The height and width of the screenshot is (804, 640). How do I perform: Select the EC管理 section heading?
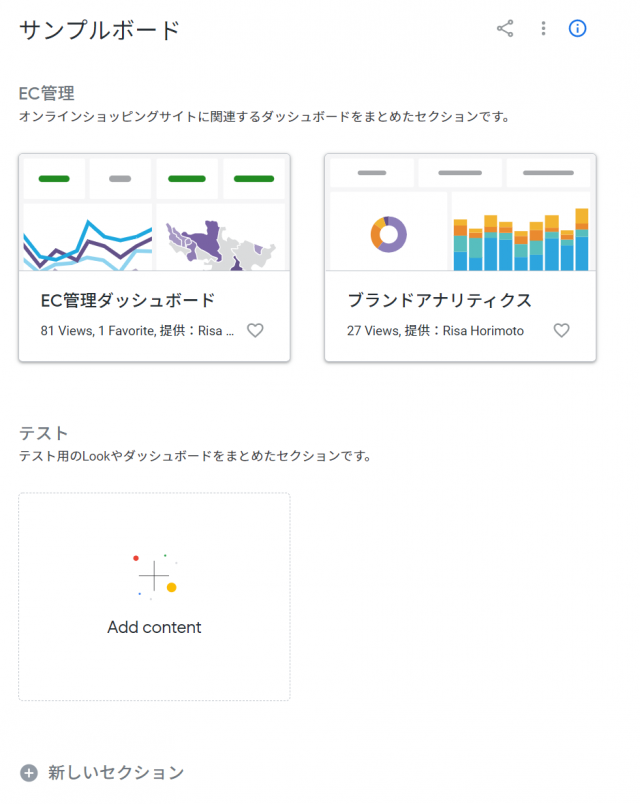[47, 93]
